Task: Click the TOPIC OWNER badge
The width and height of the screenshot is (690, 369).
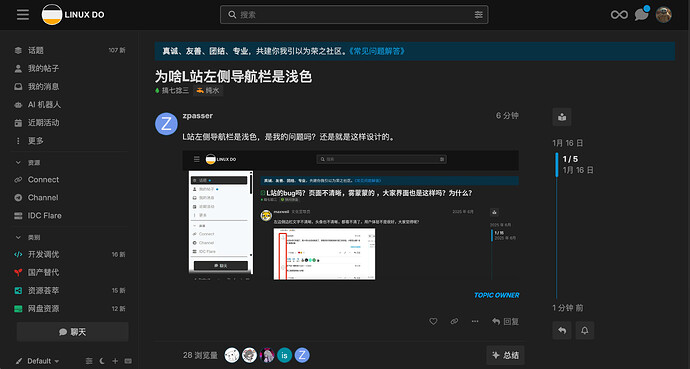Action: (496, 295)
